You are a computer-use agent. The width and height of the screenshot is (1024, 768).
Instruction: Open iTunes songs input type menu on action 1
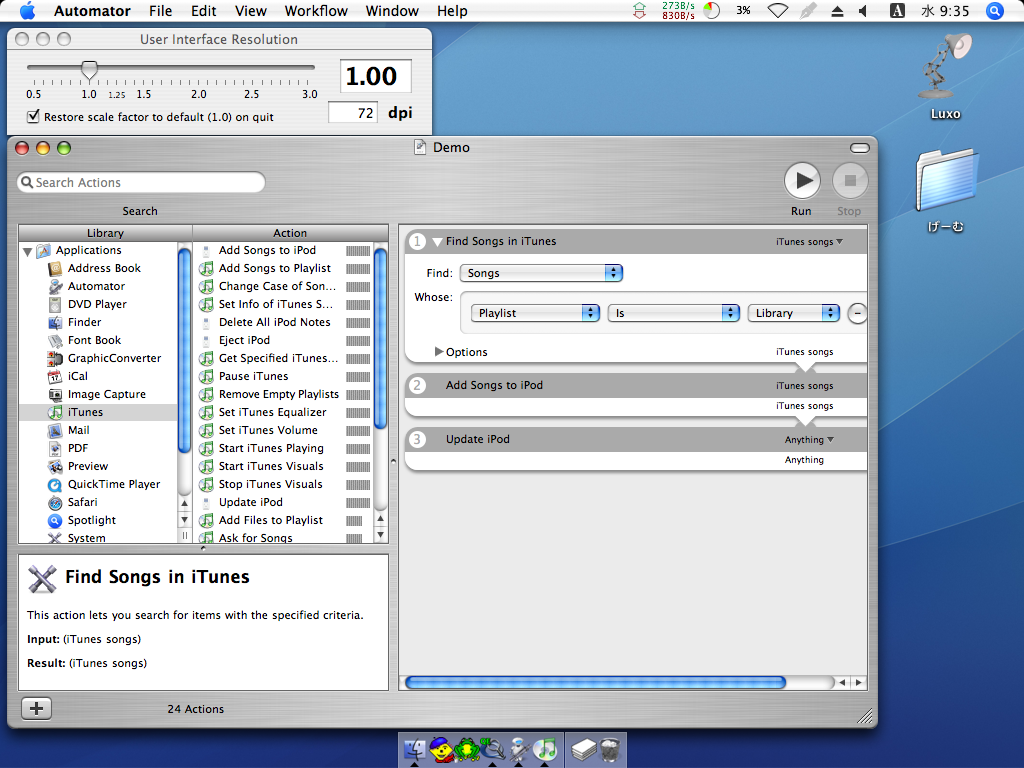809,242
